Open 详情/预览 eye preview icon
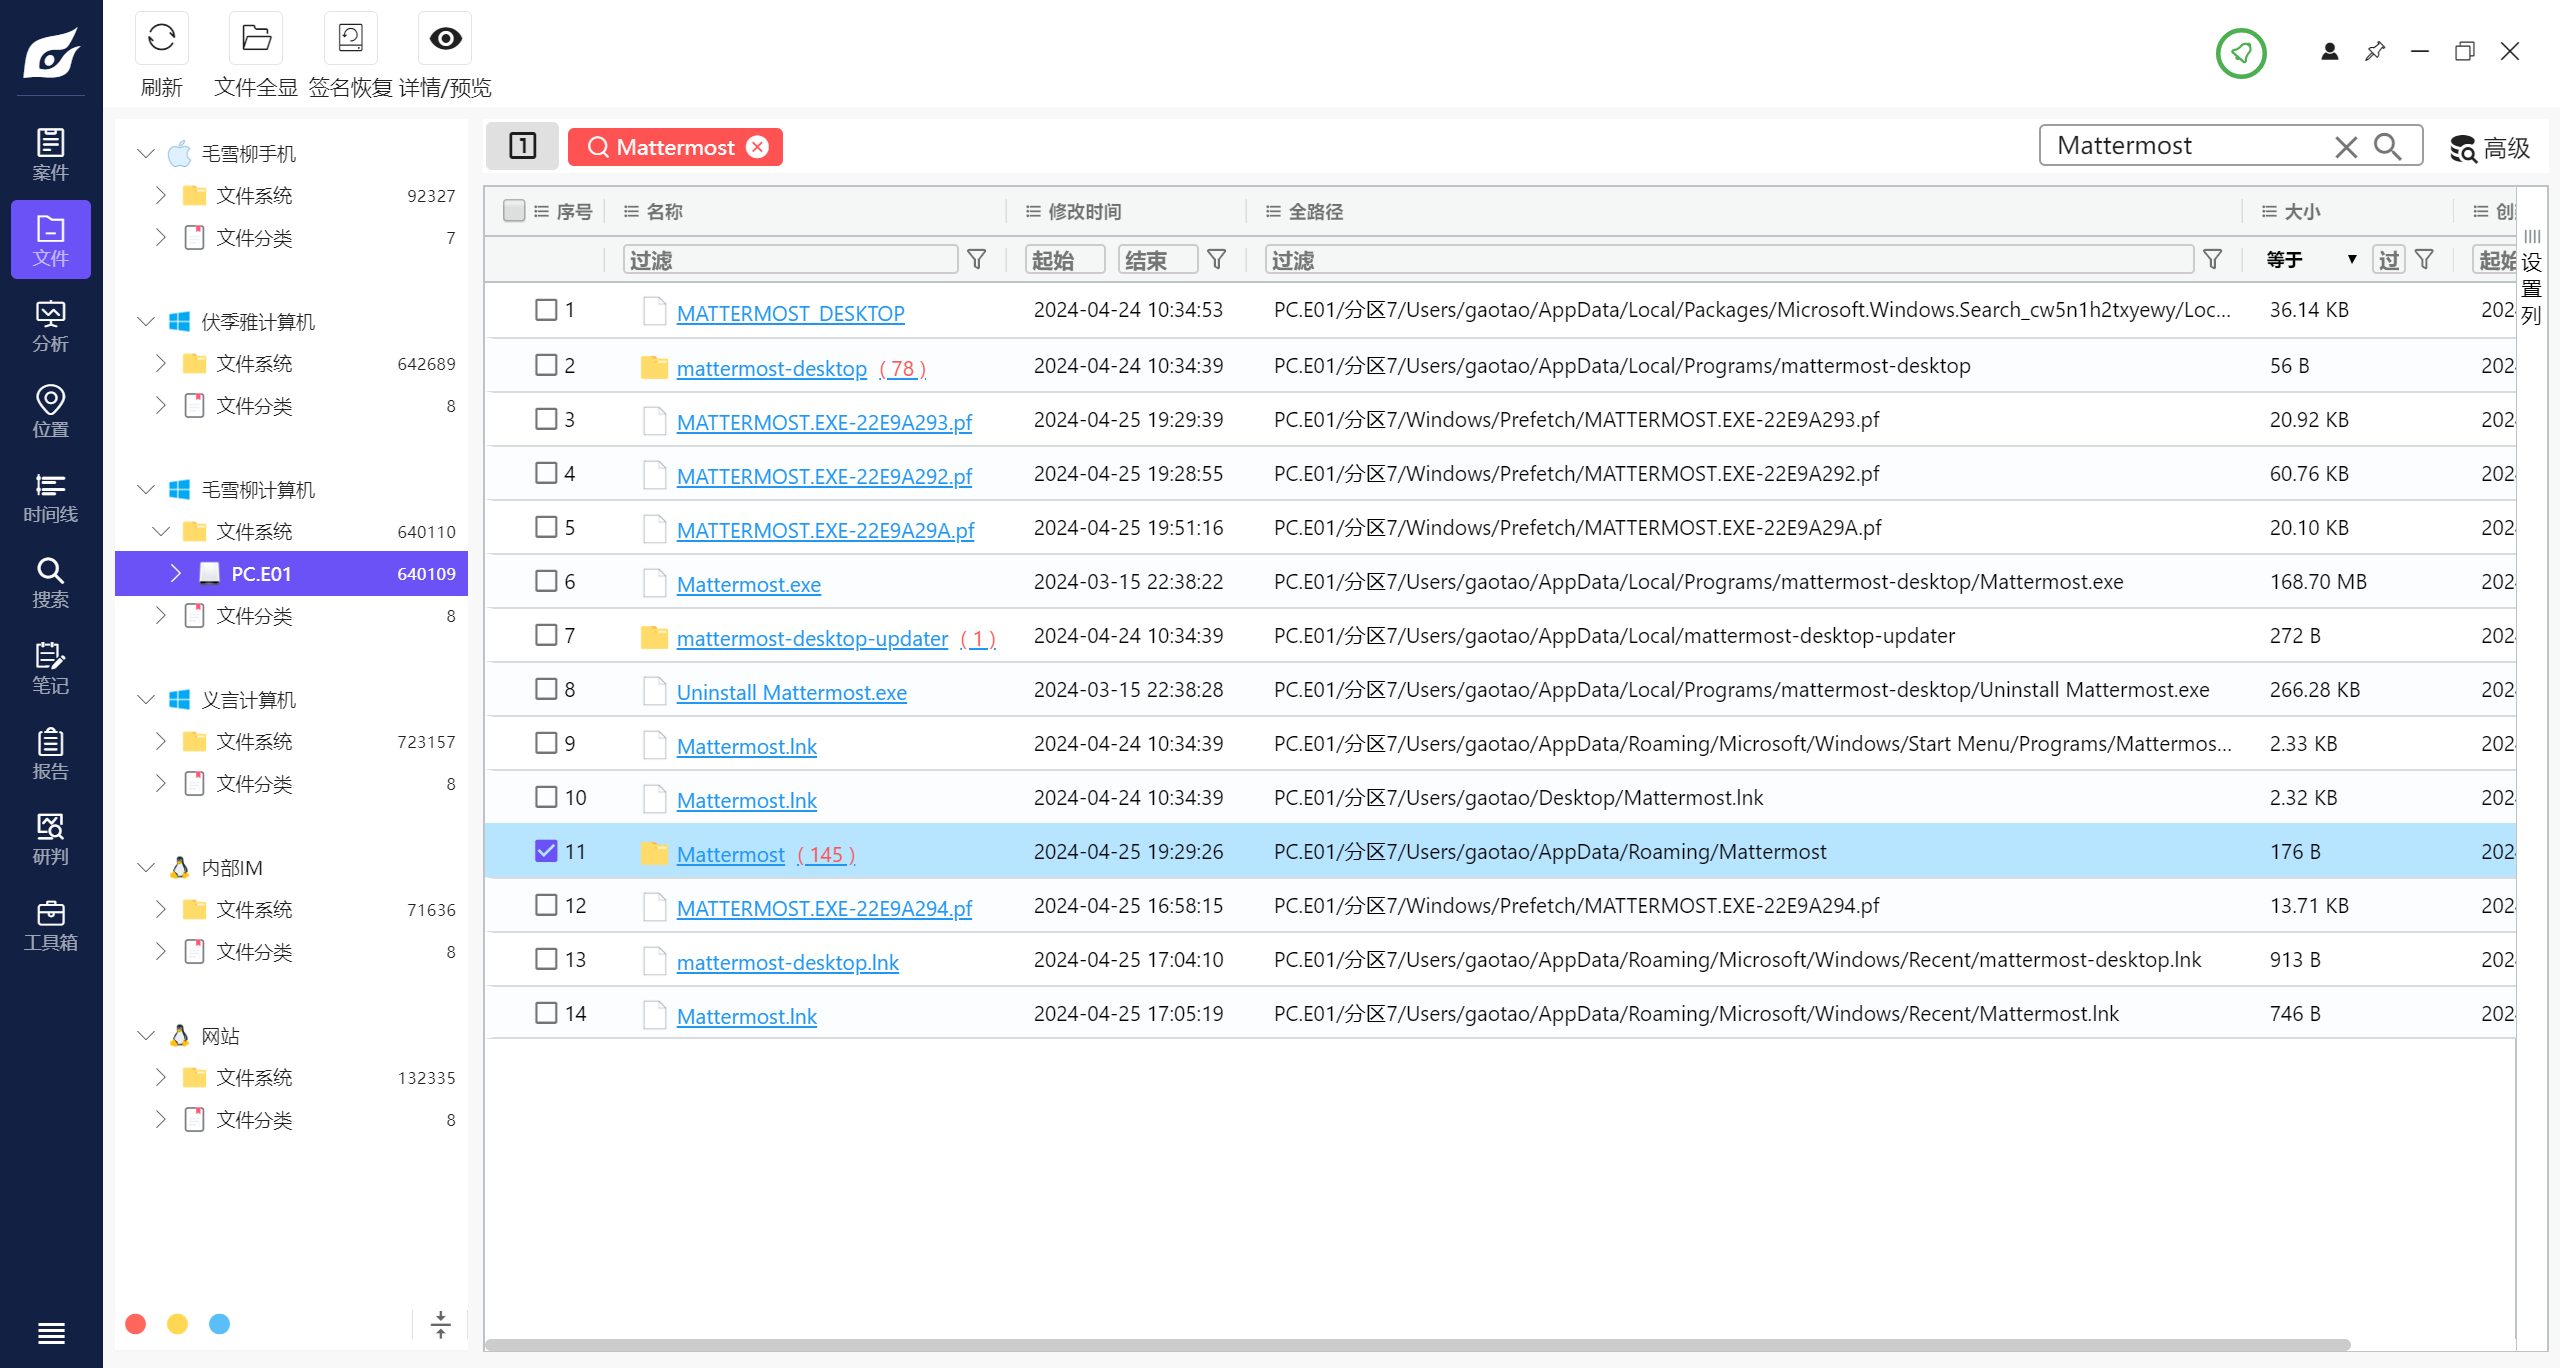The image size is (2560, 1368). pos(445,39)
